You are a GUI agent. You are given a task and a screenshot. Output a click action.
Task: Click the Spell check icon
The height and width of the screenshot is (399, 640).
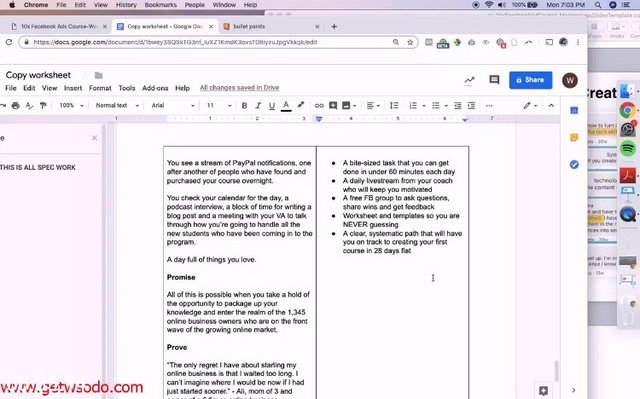click(29, 106)
